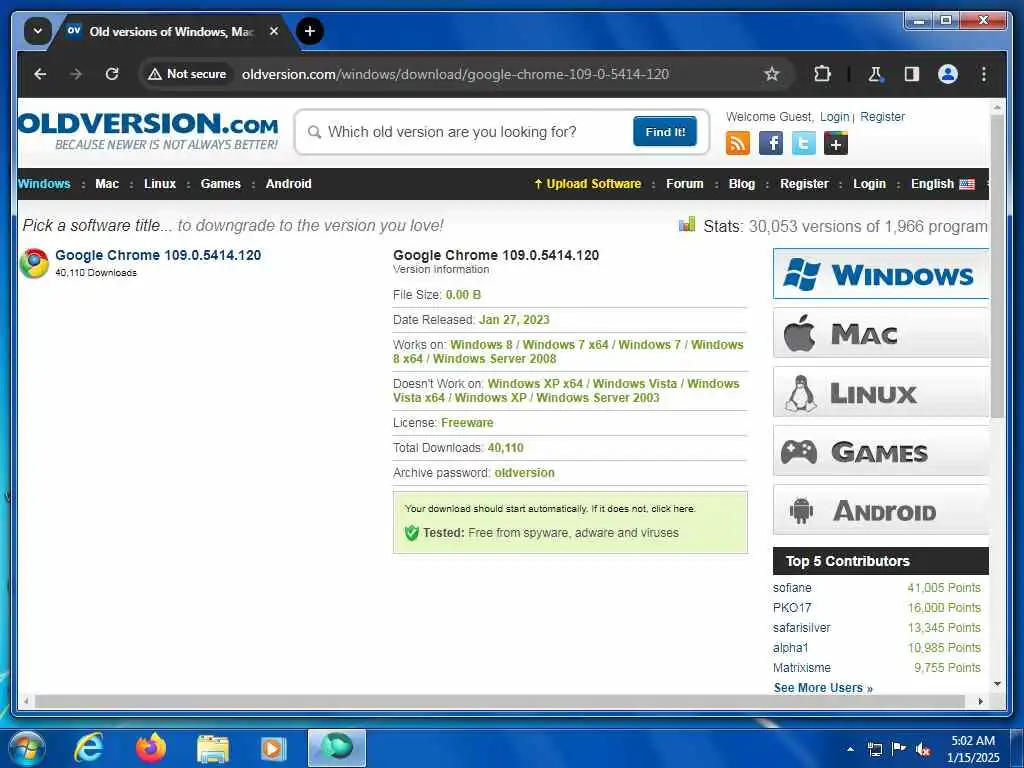Open contributor PKO17's profile
This screenshot has width=1024, height=768.
click(x=792, y=608)
